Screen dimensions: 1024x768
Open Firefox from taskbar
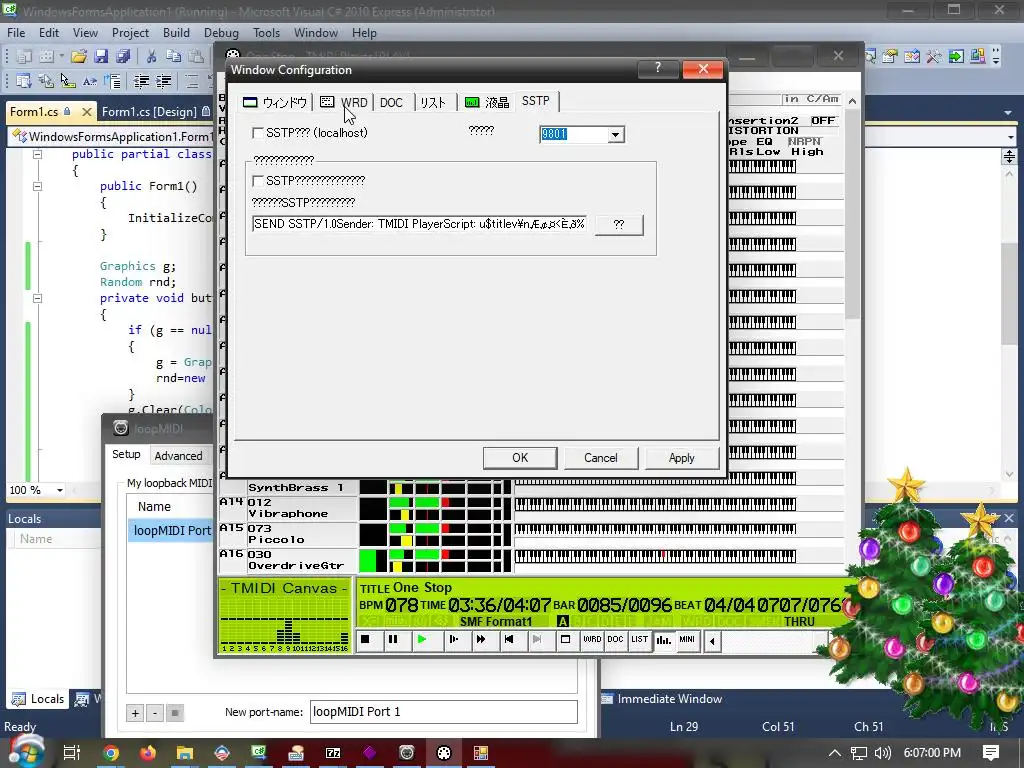tap(148, 753)
